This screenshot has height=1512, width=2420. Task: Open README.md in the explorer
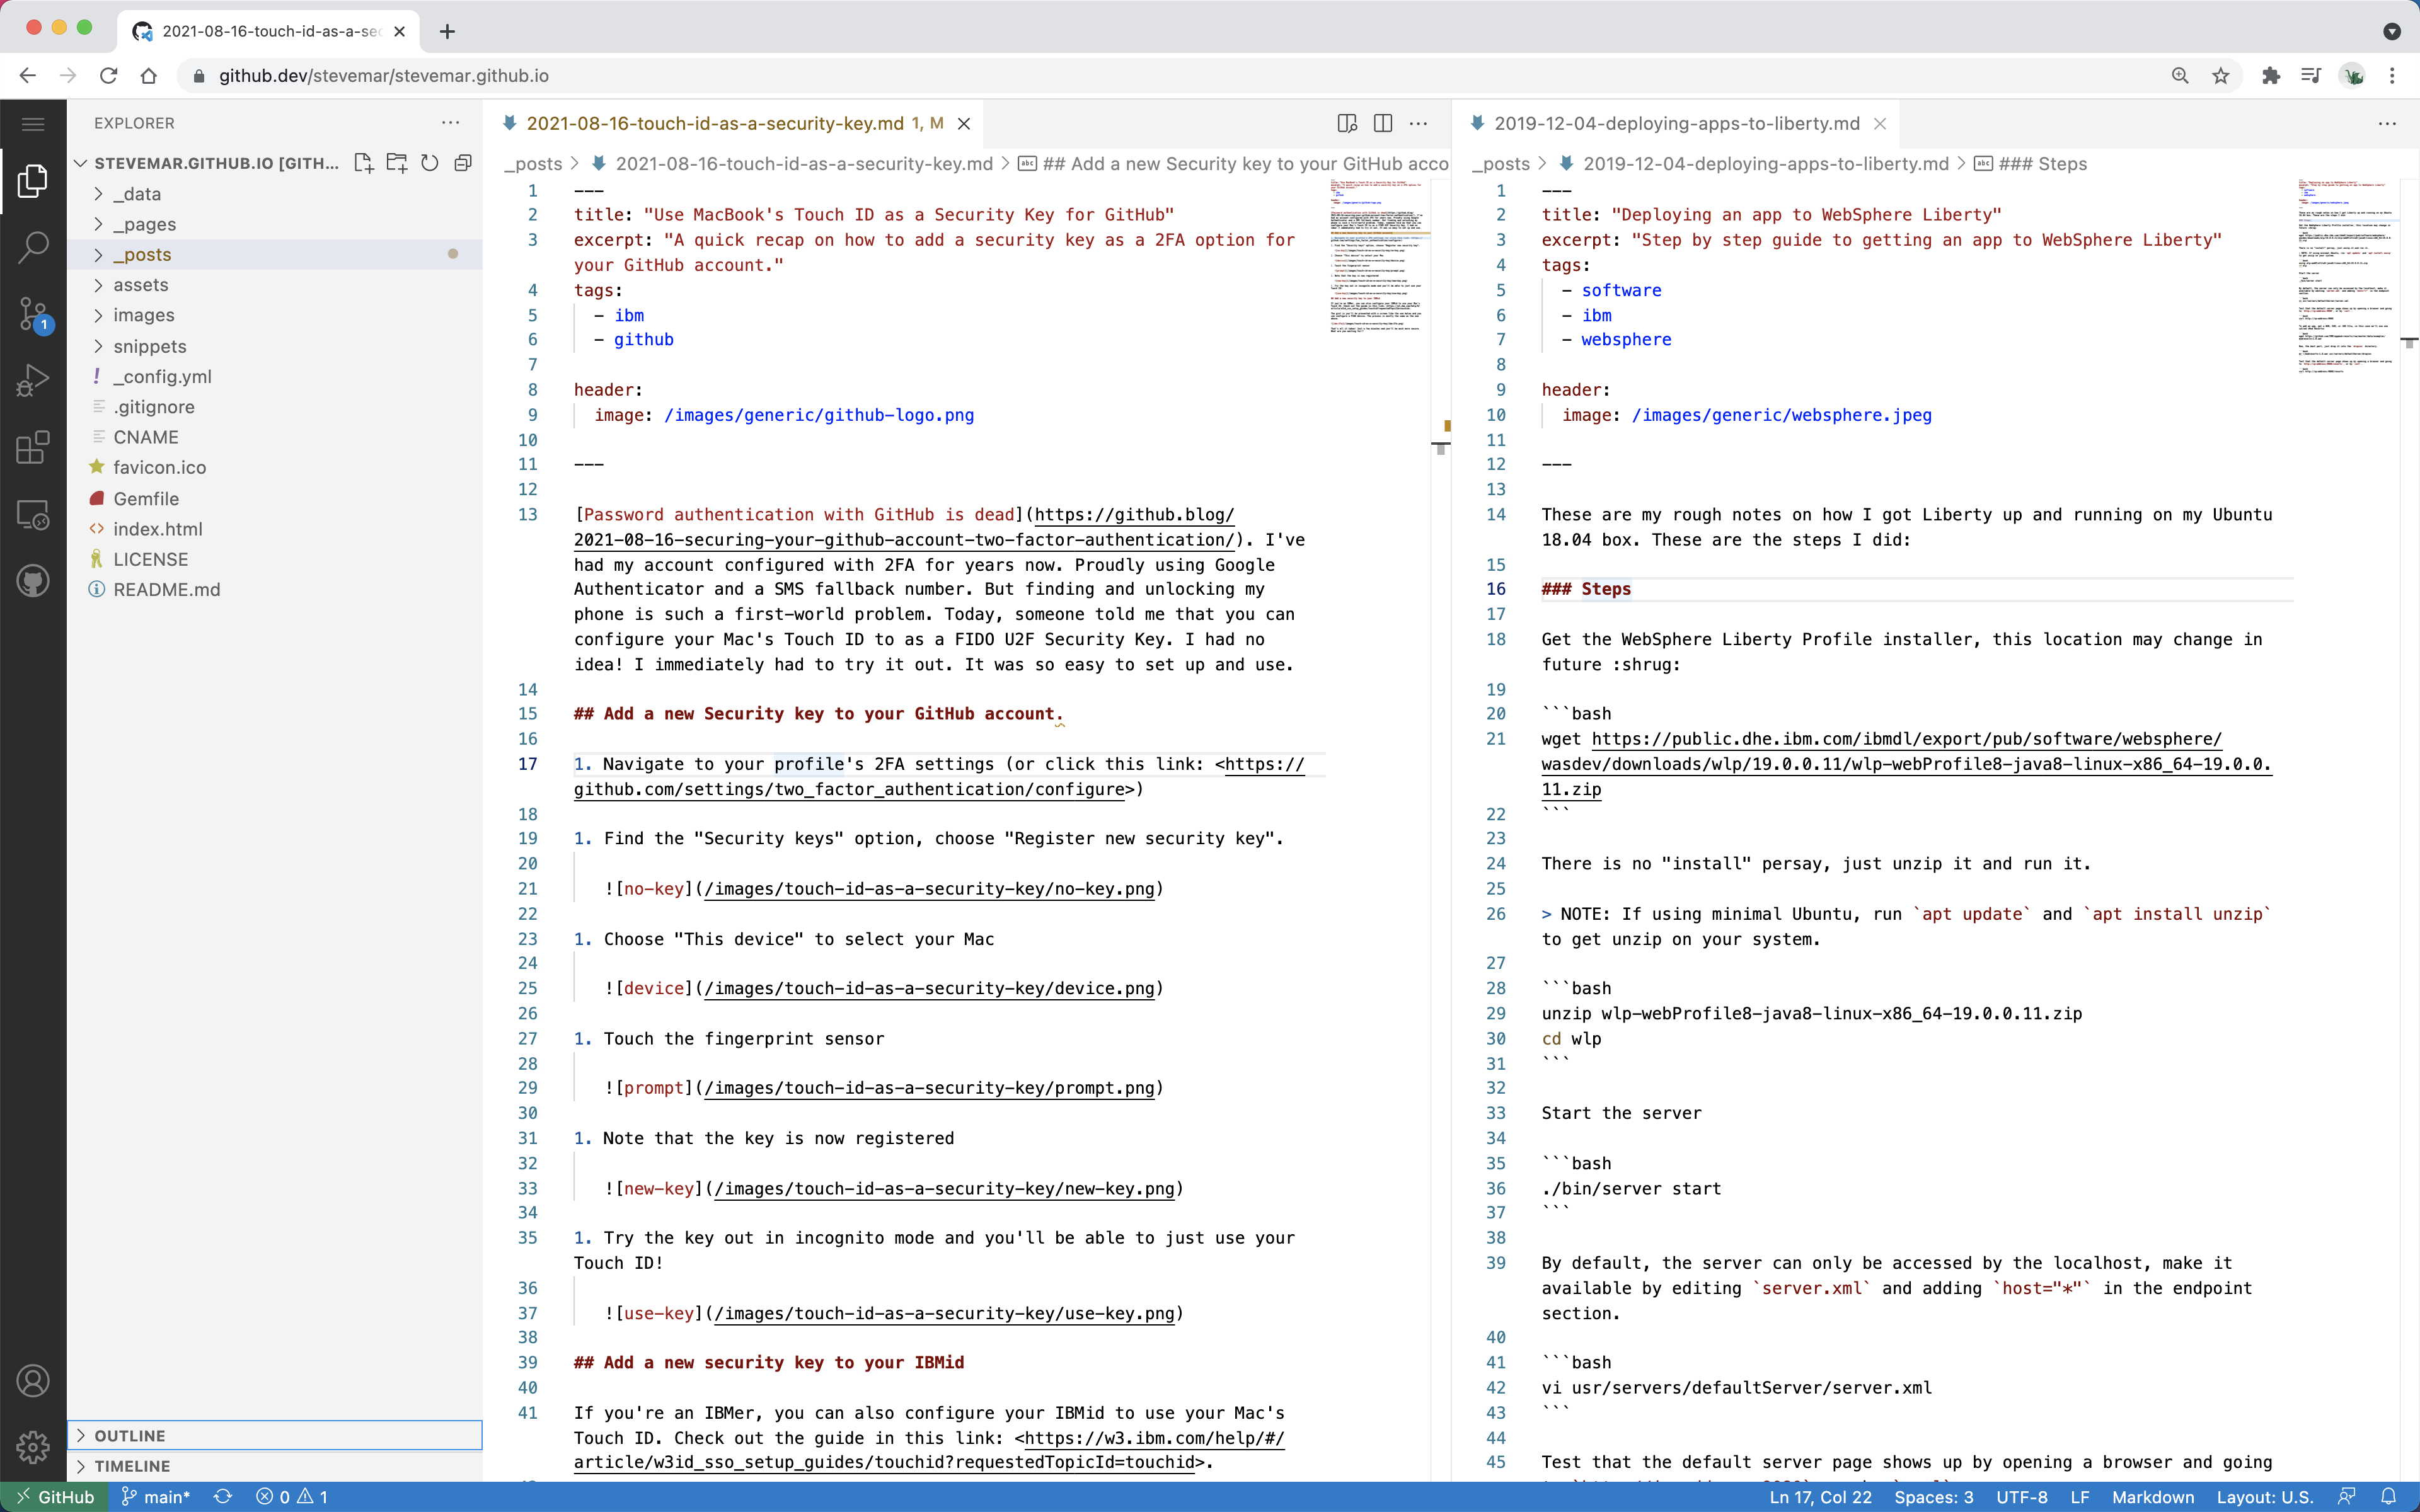click(x=274, y=589)
